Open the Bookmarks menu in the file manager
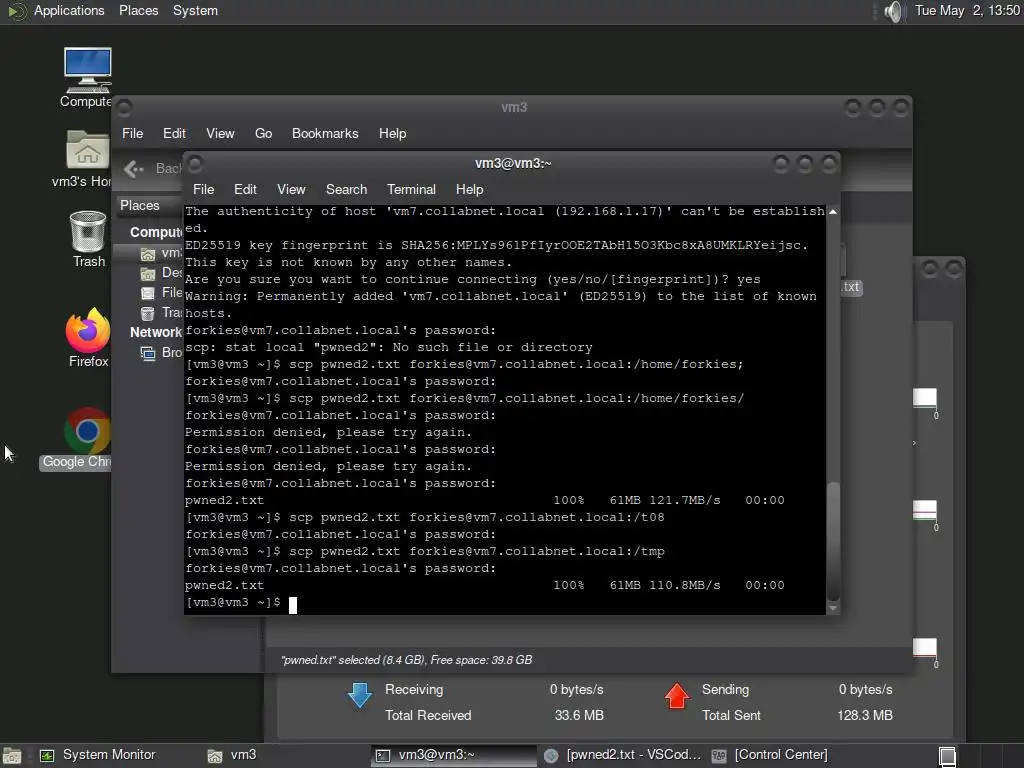Image resolution: width=1024 pixels, height=768 pixels. [325, 133]
